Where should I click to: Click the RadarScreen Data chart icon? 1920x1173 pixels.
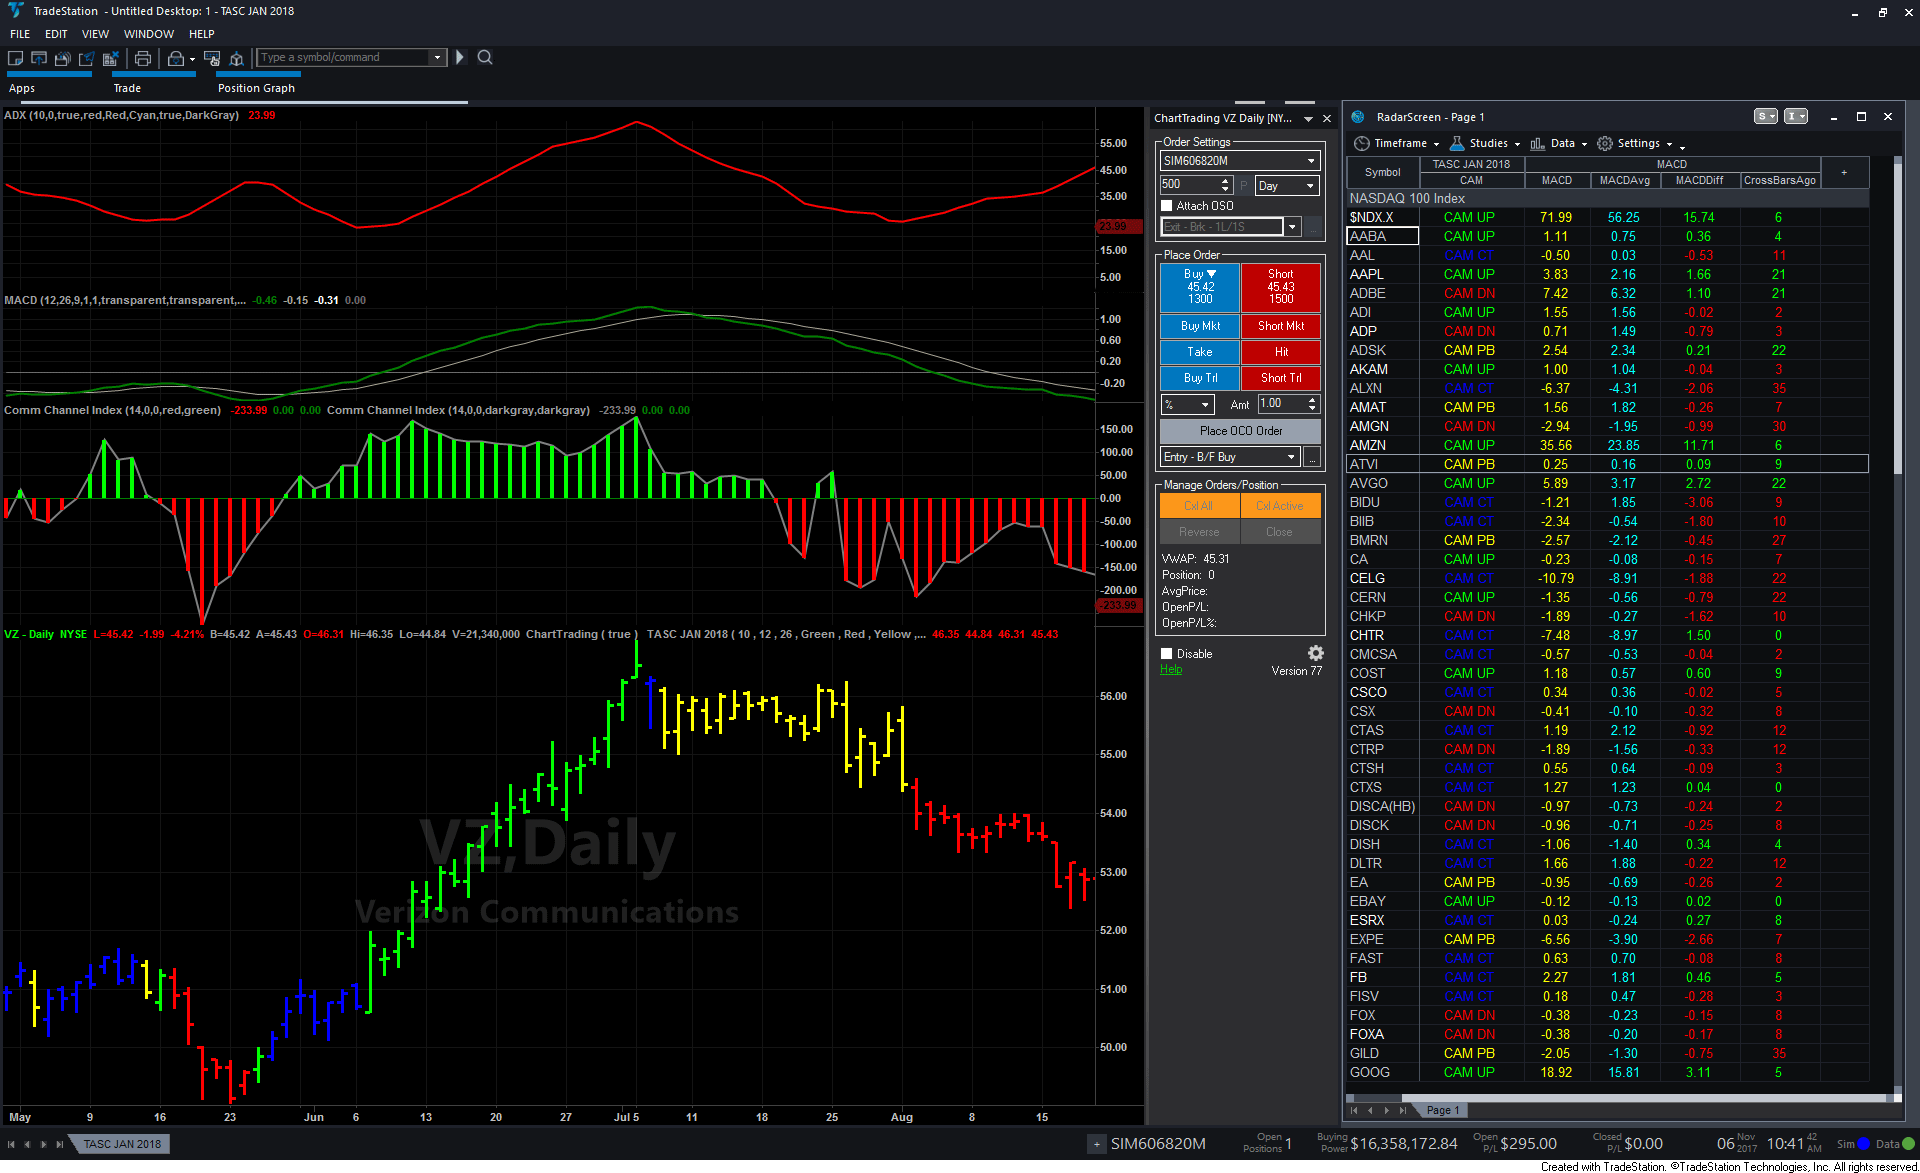tap(1538, 143)
